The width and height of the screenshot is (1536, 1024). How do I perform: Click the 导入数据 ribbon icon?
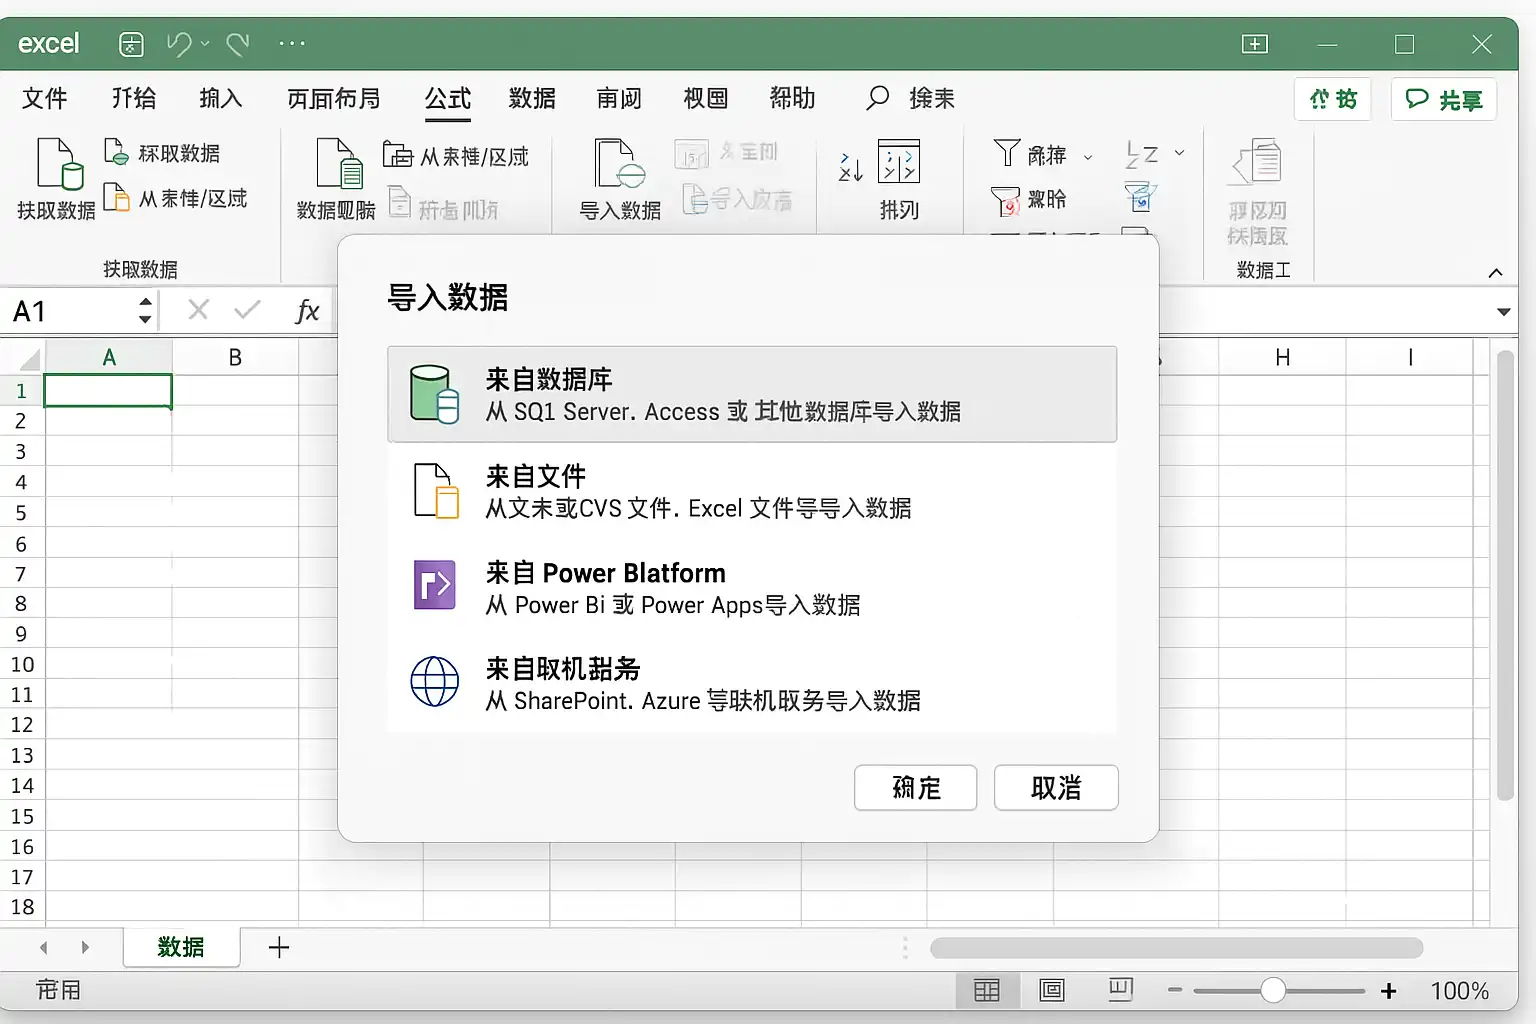tap(620, 164)
